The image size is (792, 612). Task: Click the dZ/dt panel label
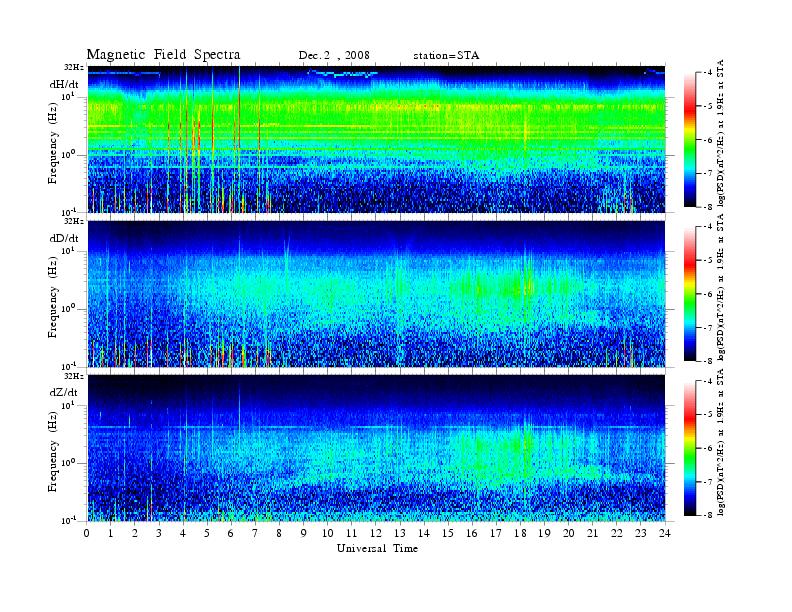(x=64, y=392)
